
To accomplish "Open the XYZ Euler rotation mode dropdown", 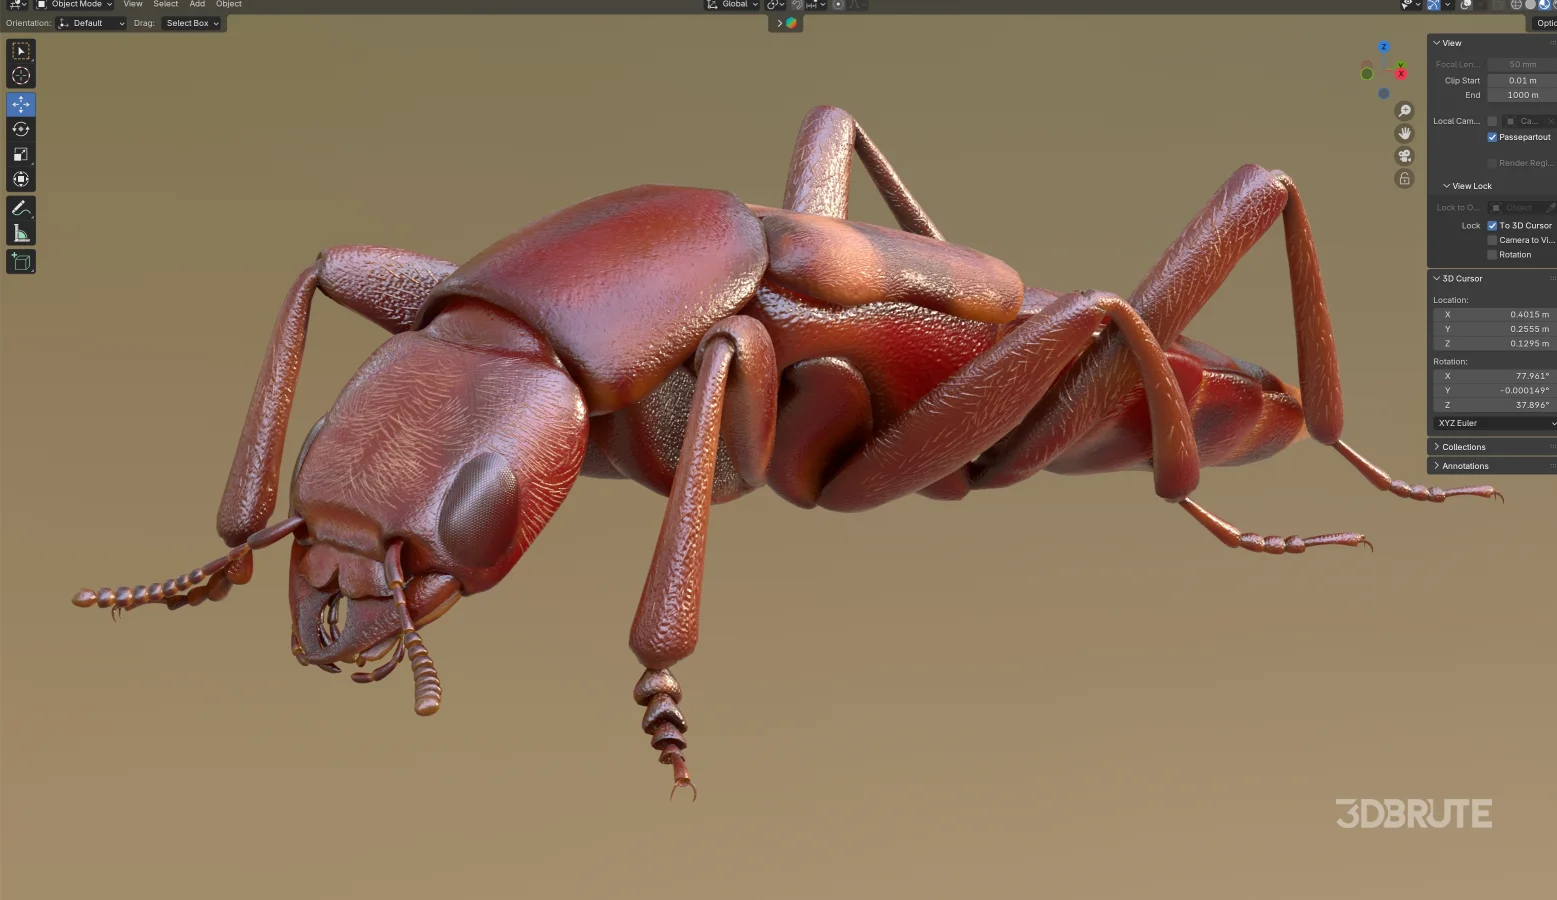I will [1494, 423].
